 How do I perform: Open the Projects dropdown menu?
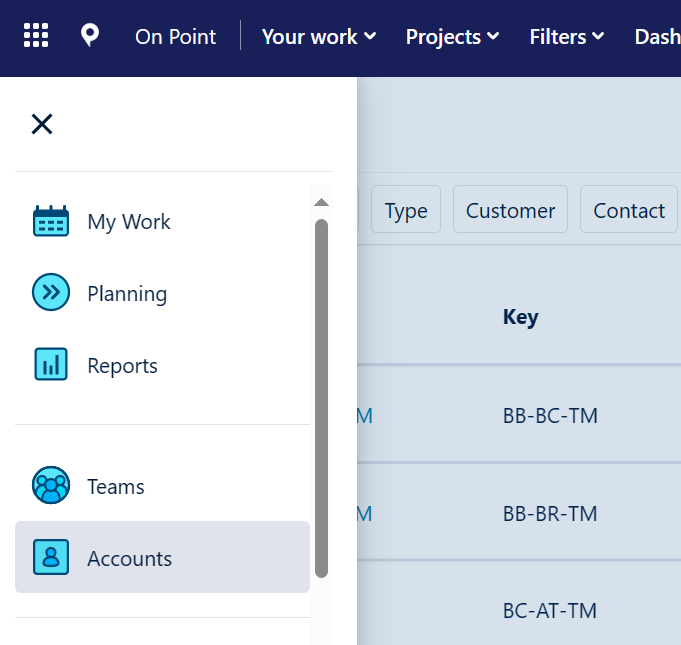(452, 37)
